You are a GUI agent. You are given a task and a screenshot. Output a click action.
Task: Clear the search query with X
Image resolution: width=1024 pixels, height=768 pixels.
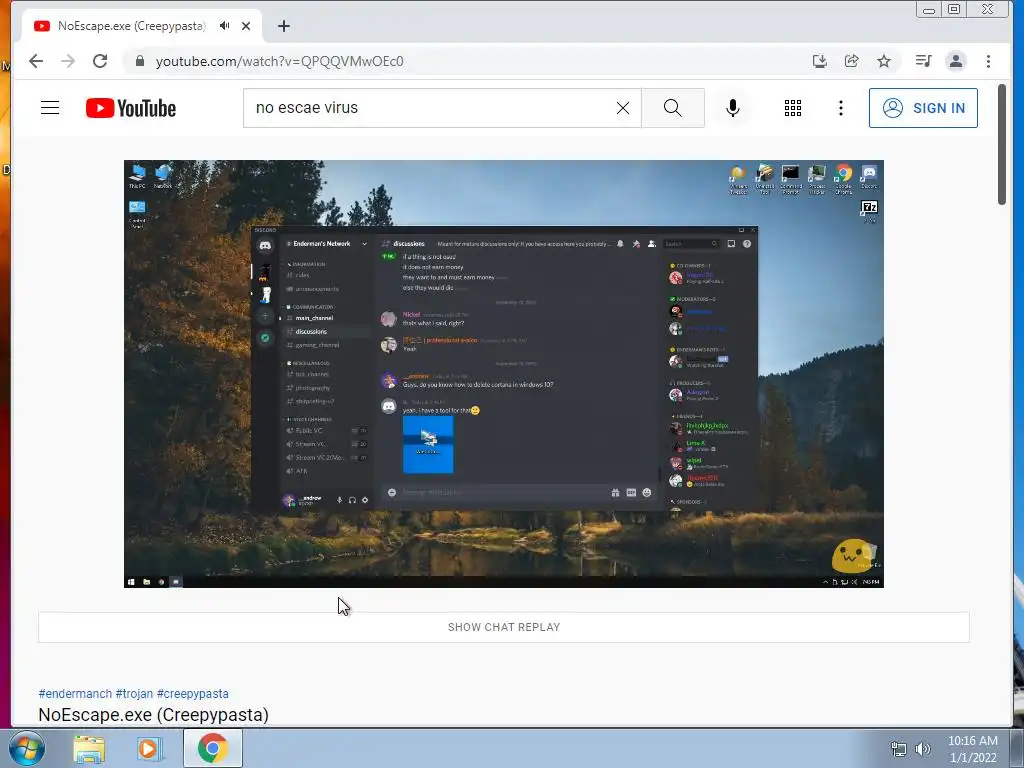coord(623,108)
